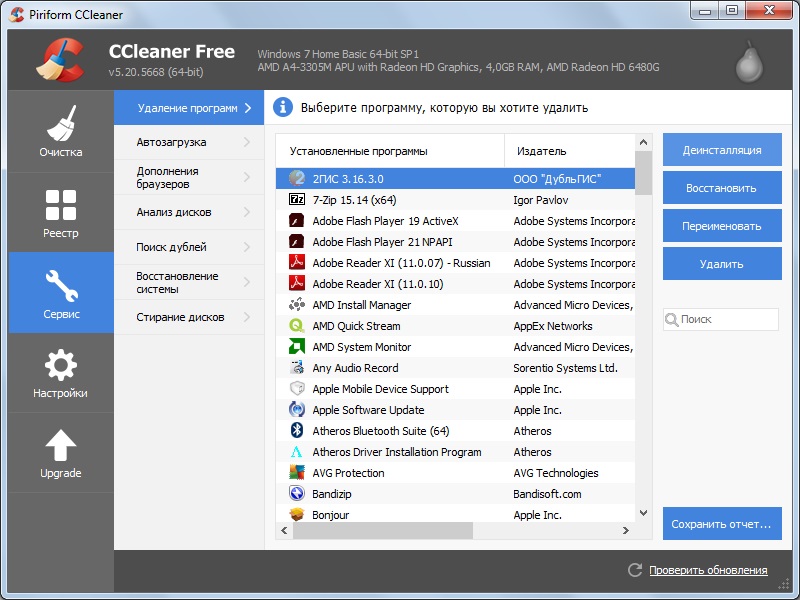Expand the Автозагрузка submenu chevron
The image size is (800, 600).
(247, 142)
